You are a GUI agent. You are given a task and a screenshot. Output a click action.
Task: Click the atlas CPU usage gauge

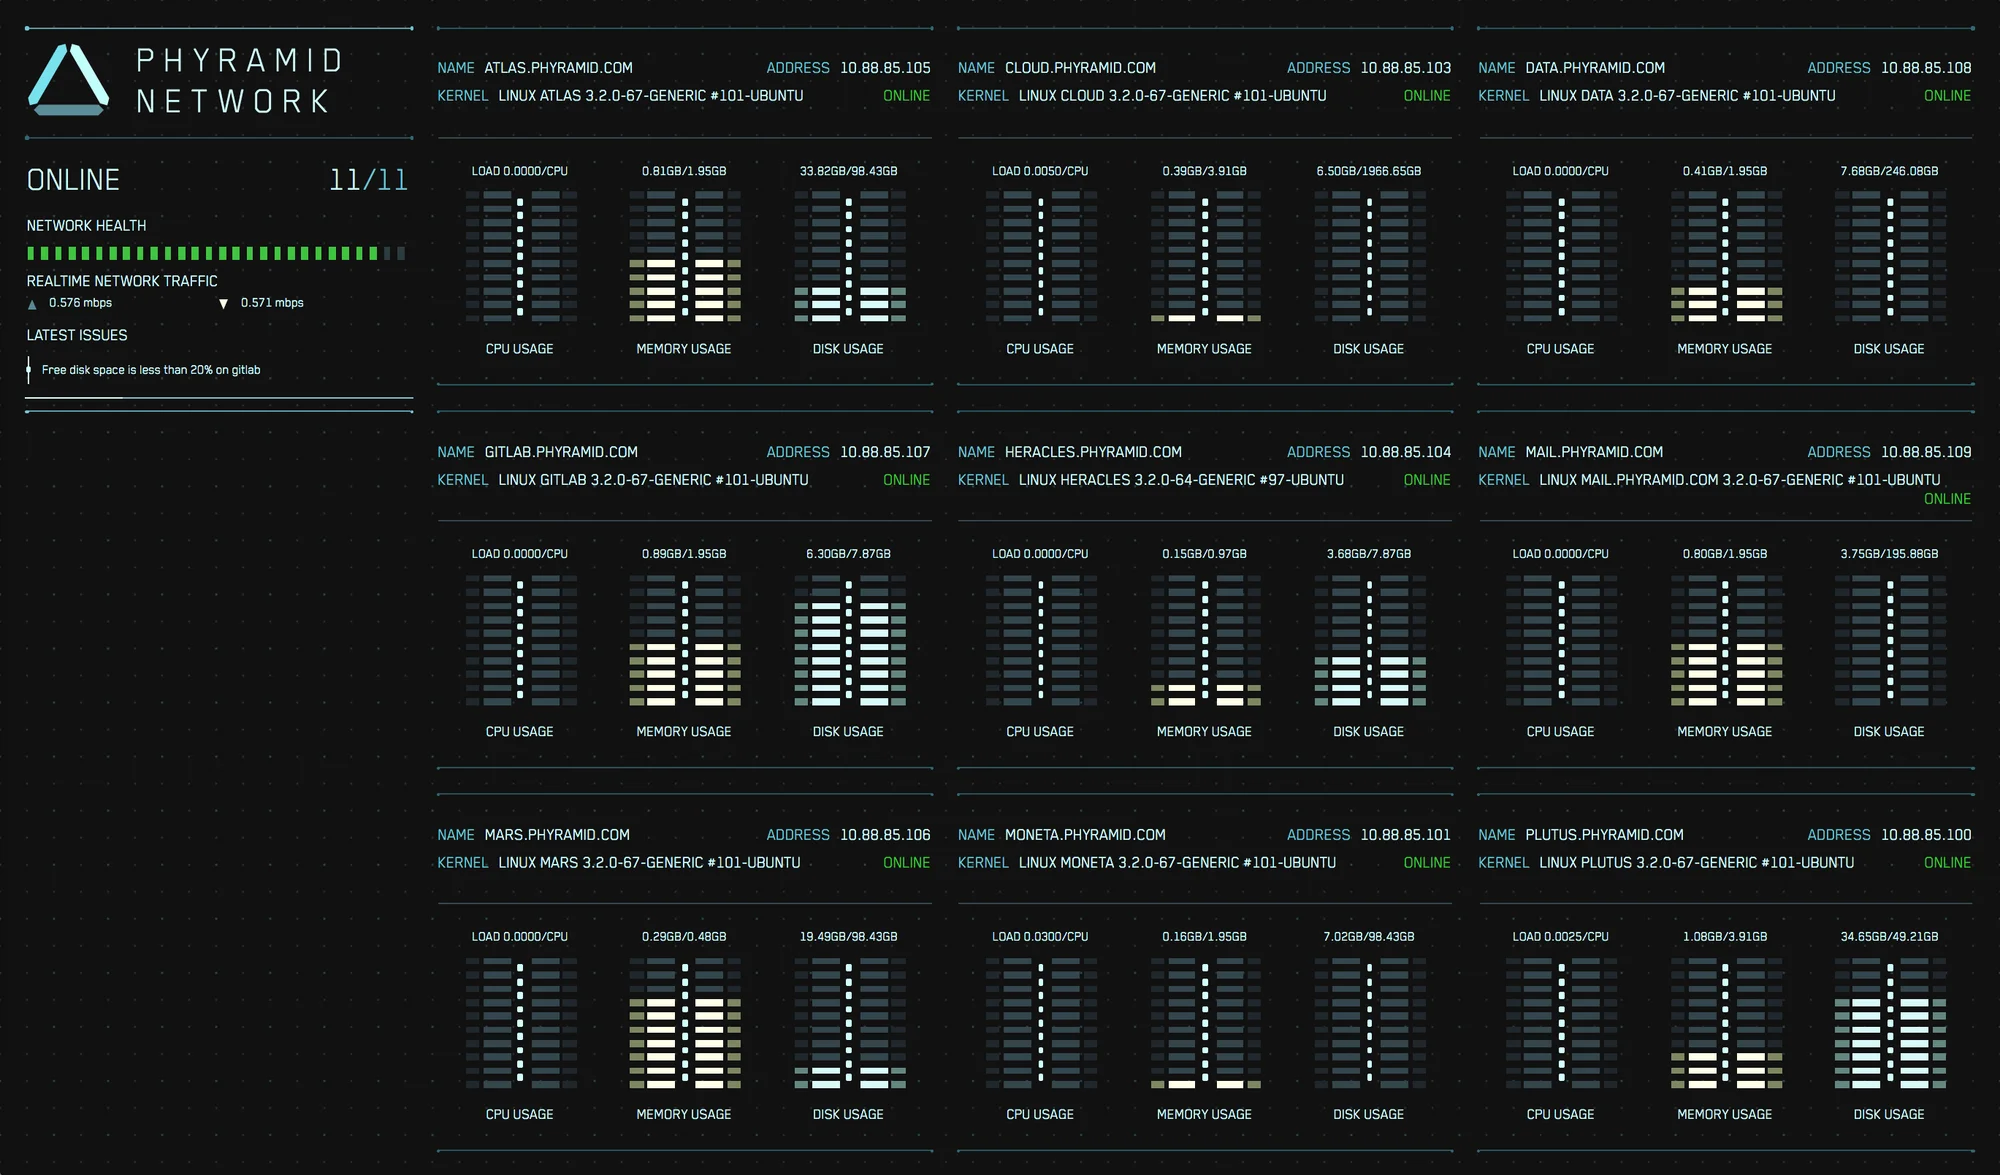[x=520, y=257]
